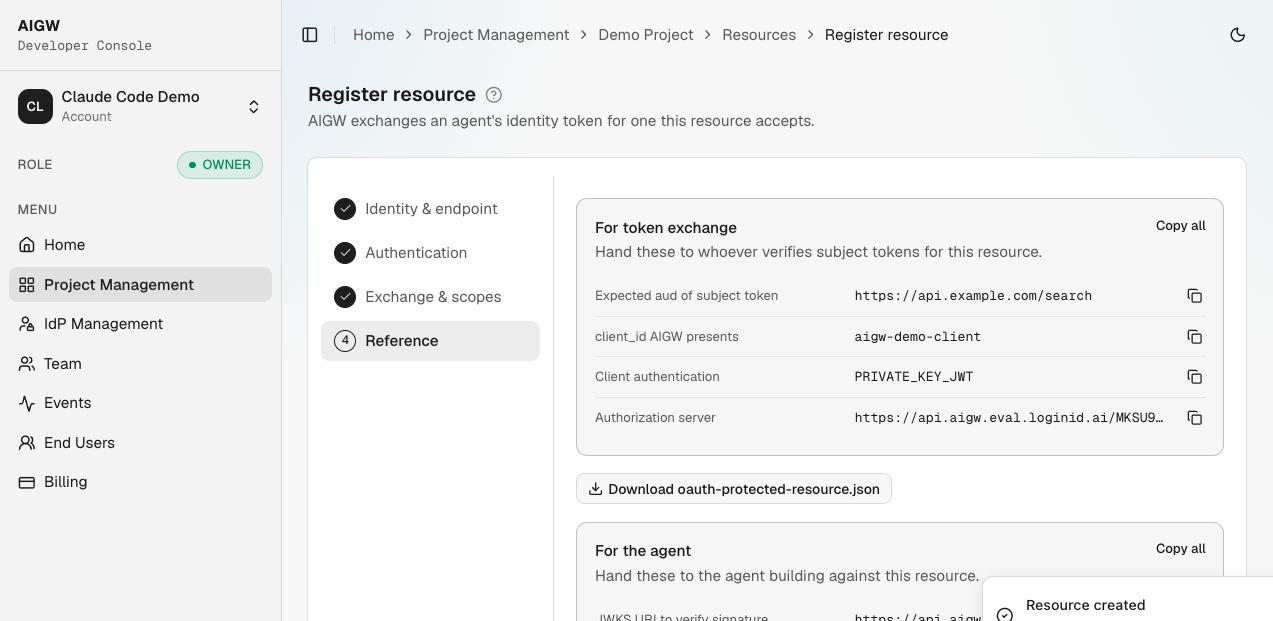Click Project Management breadcrumb link

(496, 35)
